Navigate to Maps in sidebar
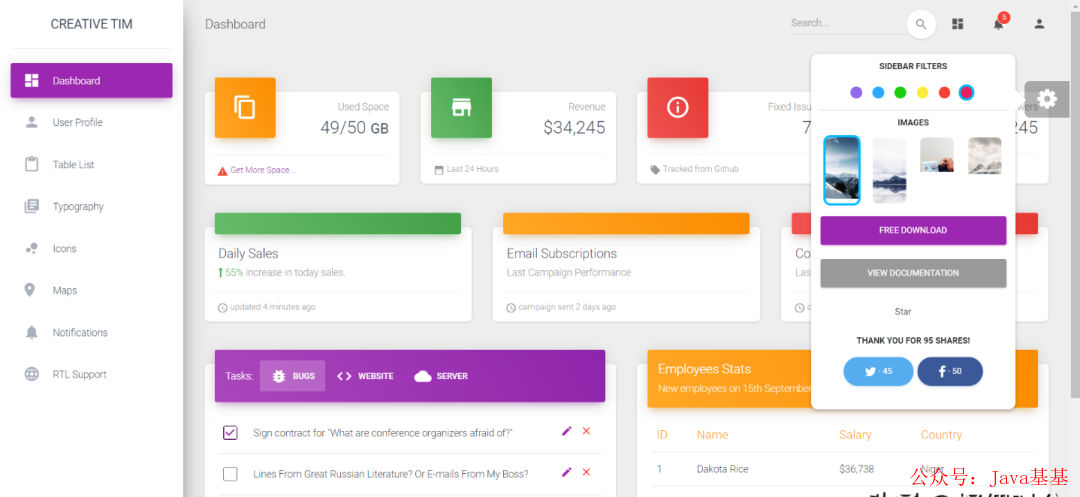Viewport: 1080px width, 497px height. 92,290
